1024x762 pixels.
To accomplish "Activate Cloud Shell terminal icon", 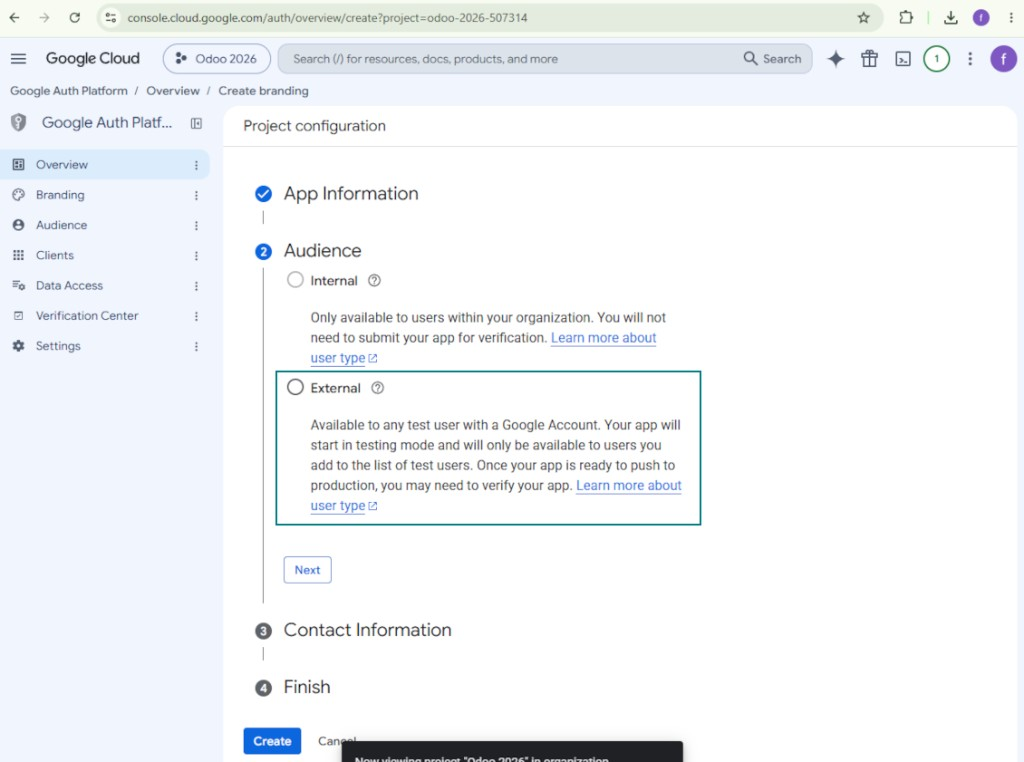I will (903, 59).
